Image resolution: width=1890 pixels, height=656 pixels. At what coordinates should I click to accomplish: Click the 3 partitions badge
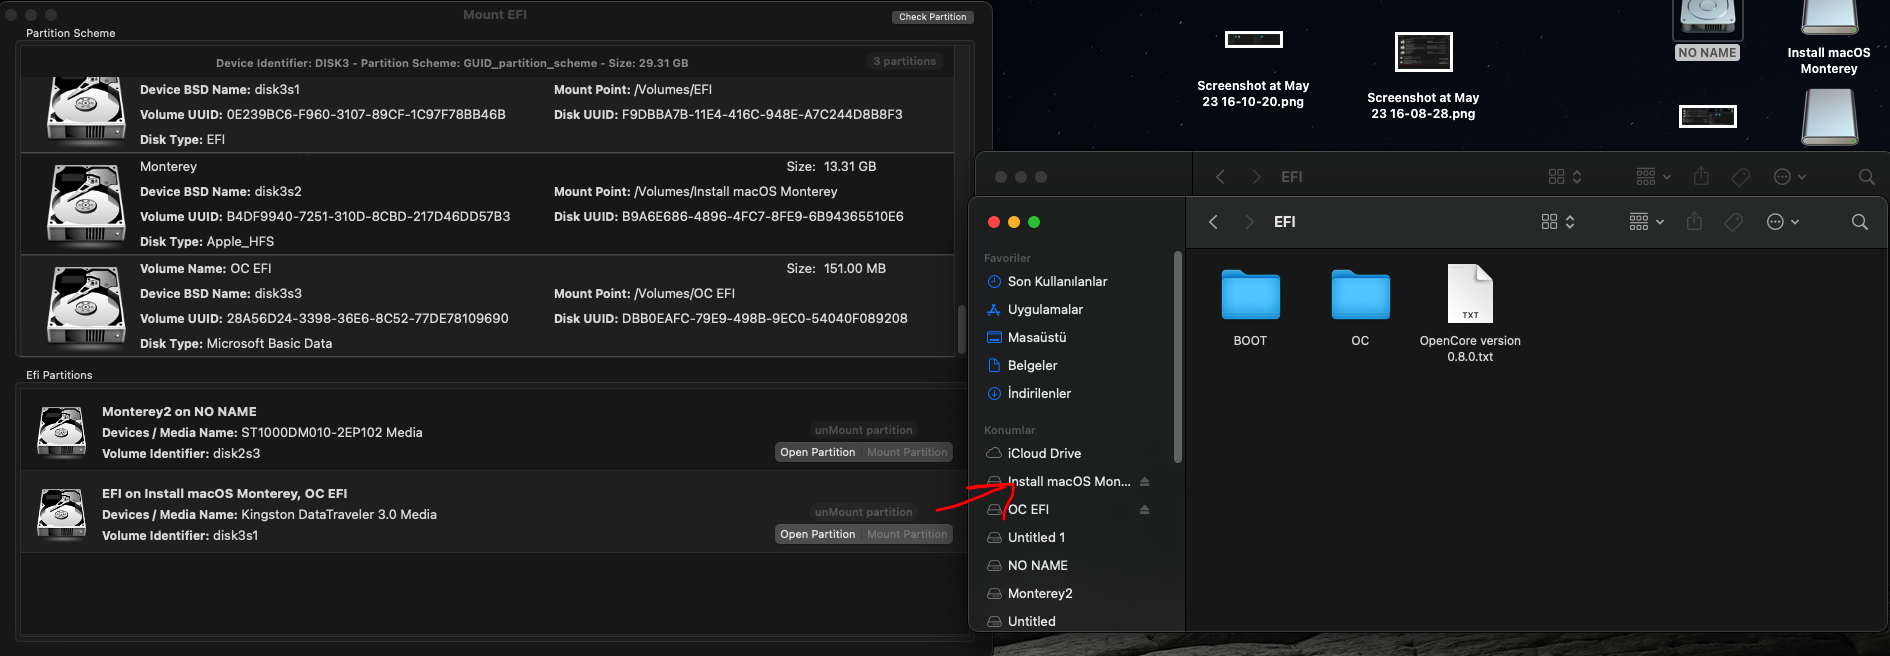tap(904, 61)
